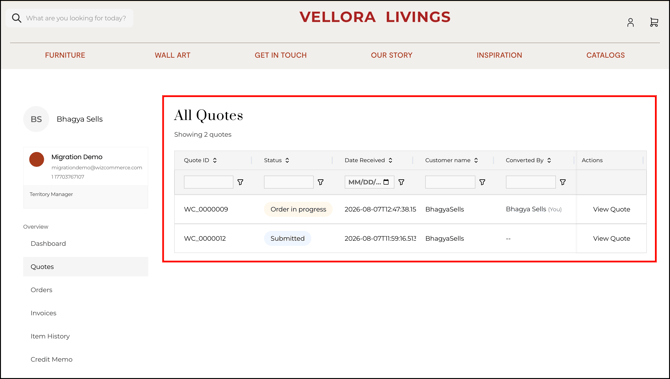Open the WALL ART menu
This screenshot has height=379, width=670.
pos(173,55)
